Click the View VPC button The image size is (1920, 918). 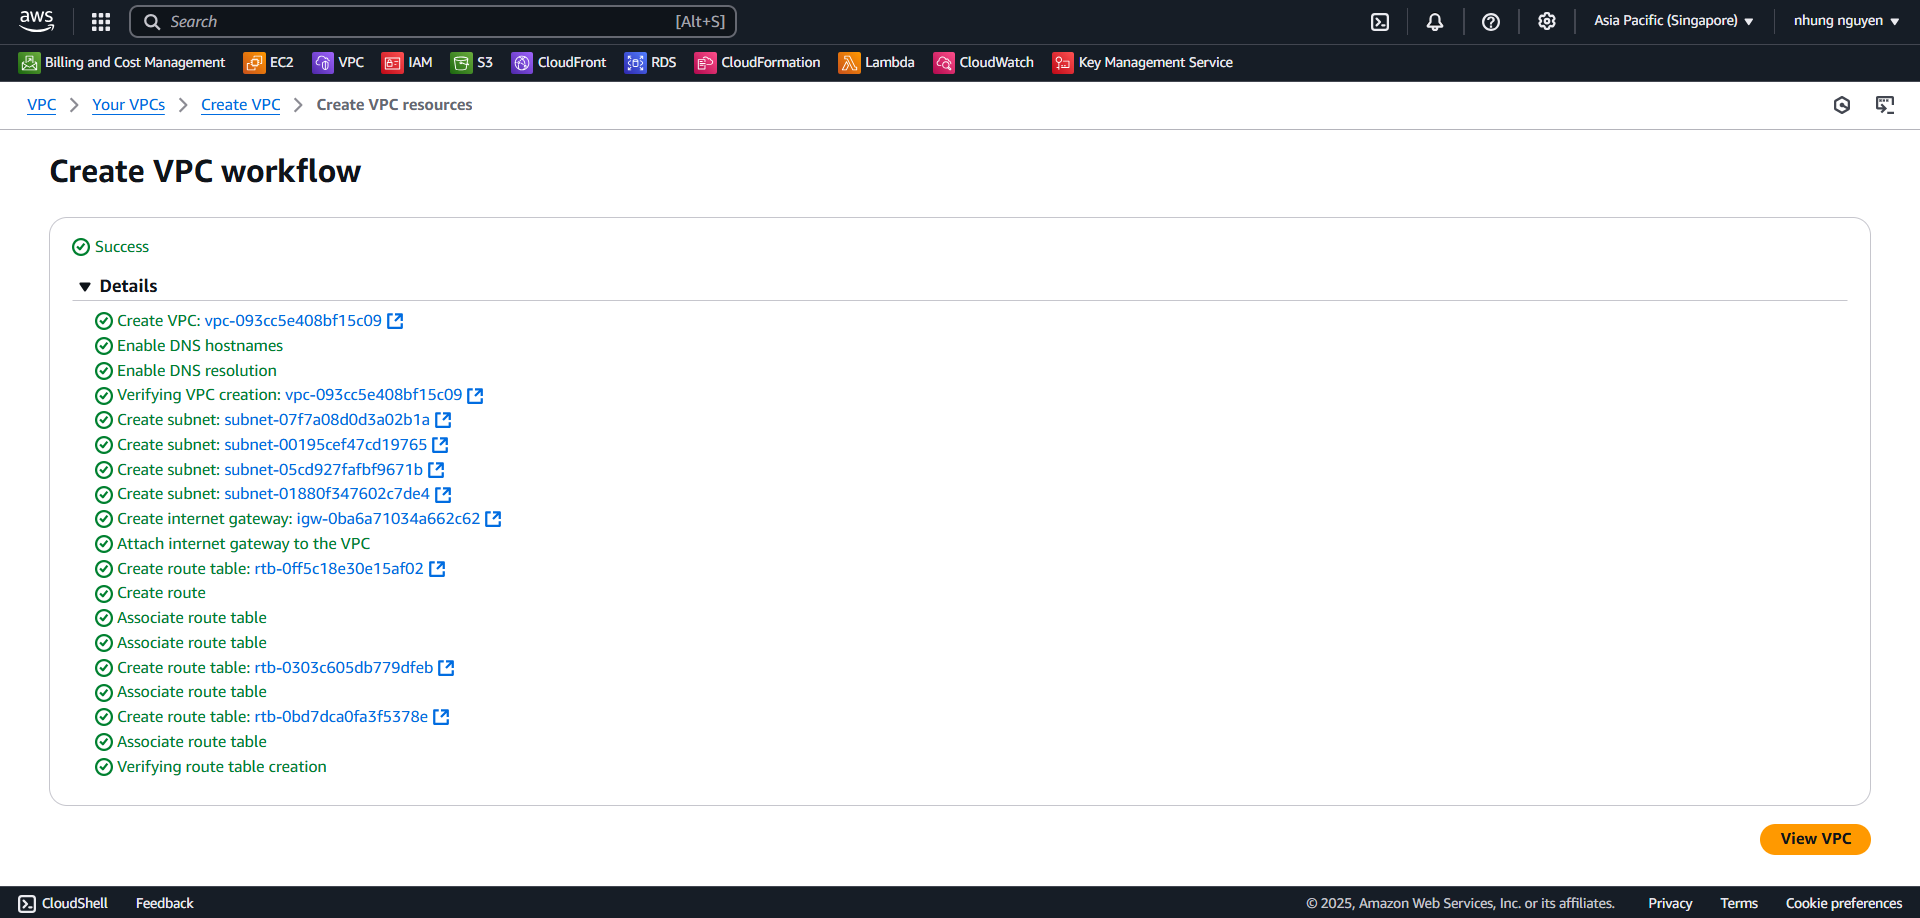pyautogui.click(x=1815, y=839)
